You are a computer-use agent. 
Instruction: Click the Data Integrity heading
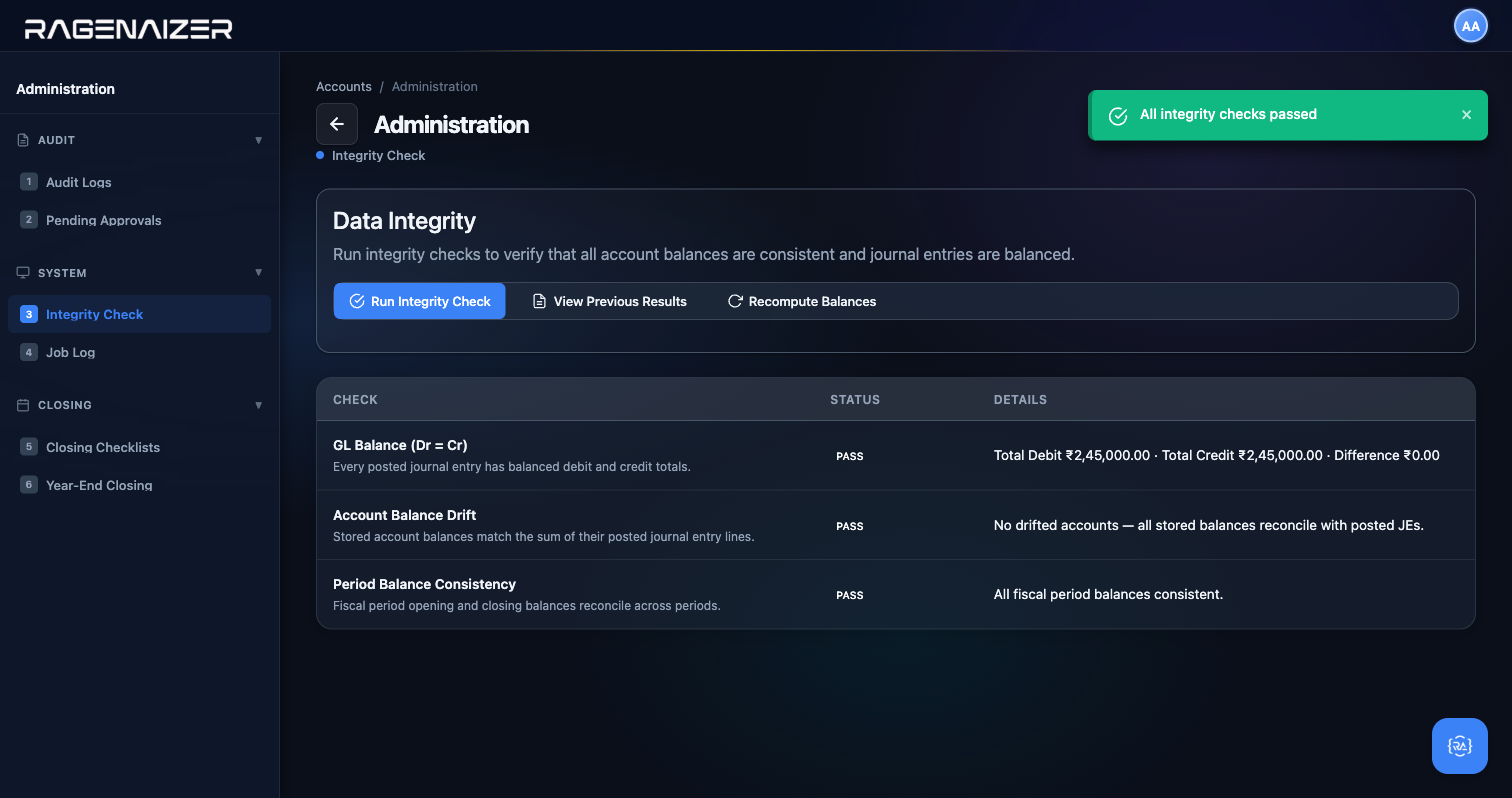point(404,221)
